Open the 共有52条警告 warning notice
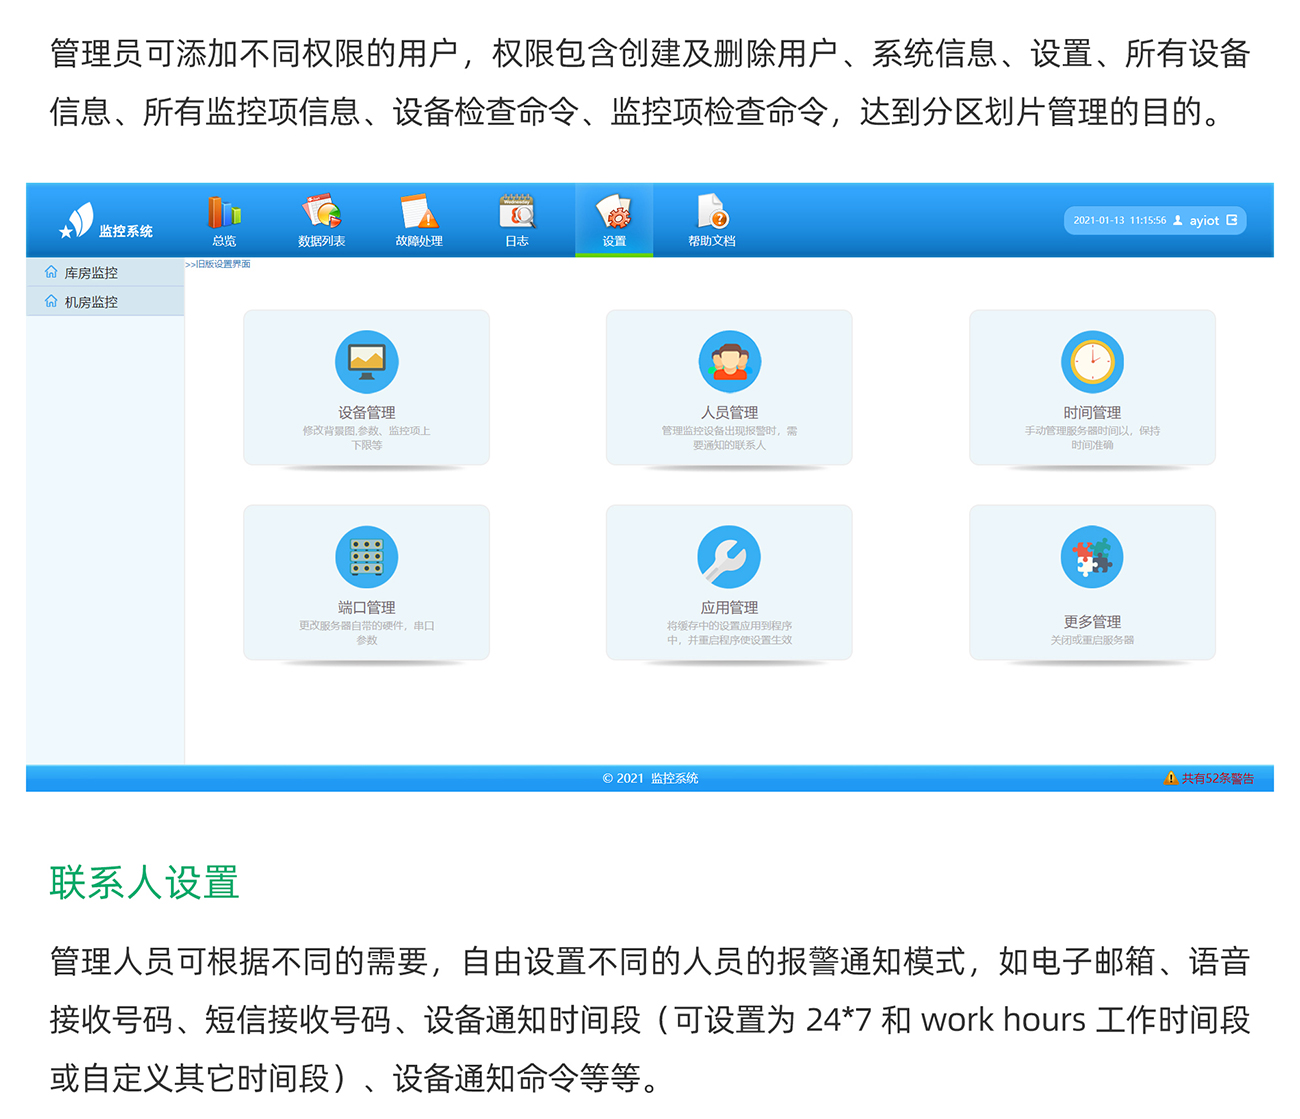 coord(1210,778)
